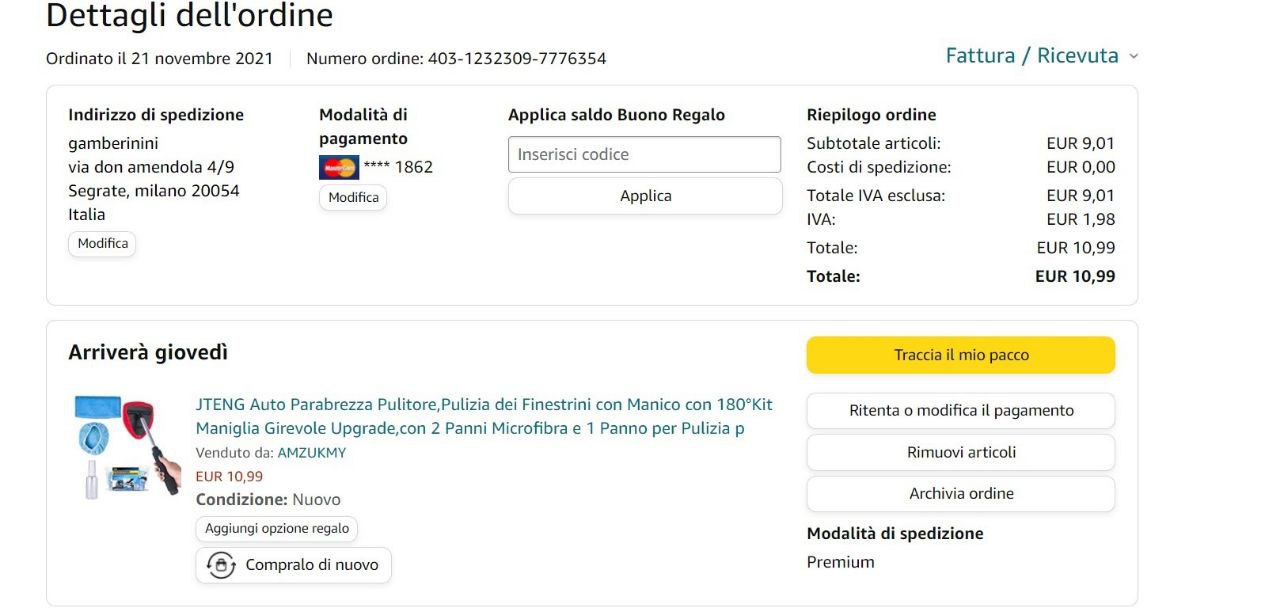Click the Mastercard payment card icon
The height and width of the screenshot is (616, 1280).
click(339, 167)
